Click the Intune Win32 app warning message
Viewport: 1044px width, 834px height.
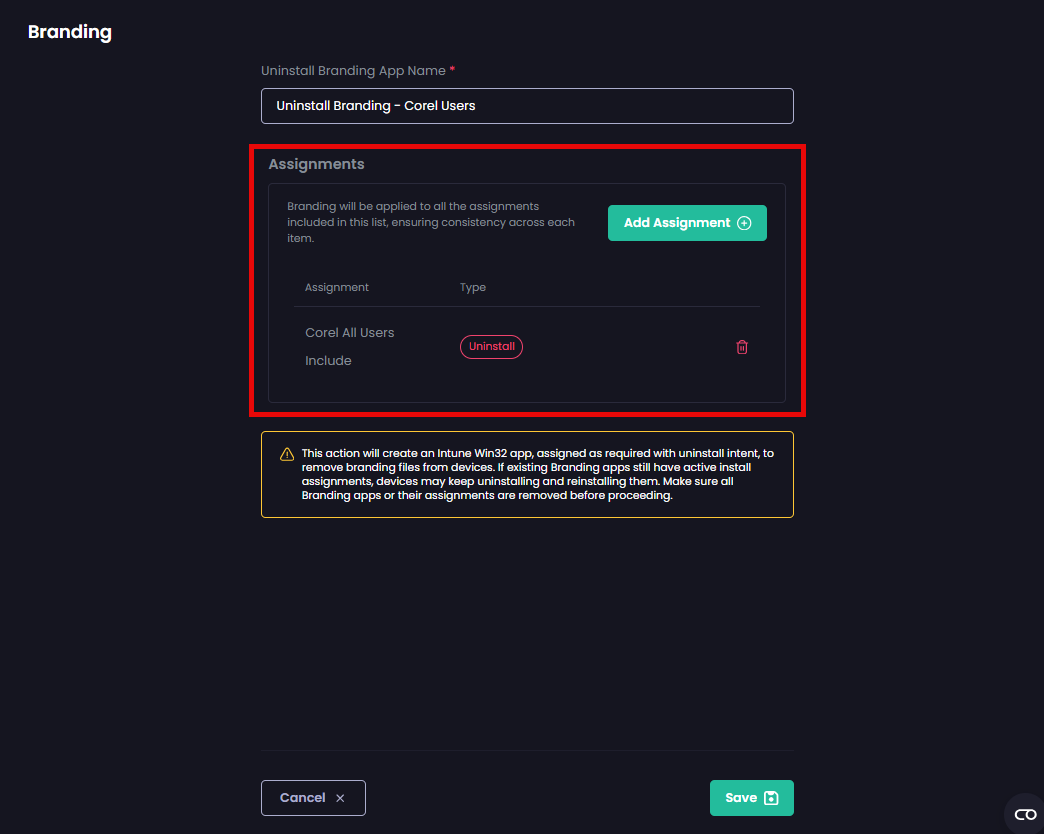point(537,474)
